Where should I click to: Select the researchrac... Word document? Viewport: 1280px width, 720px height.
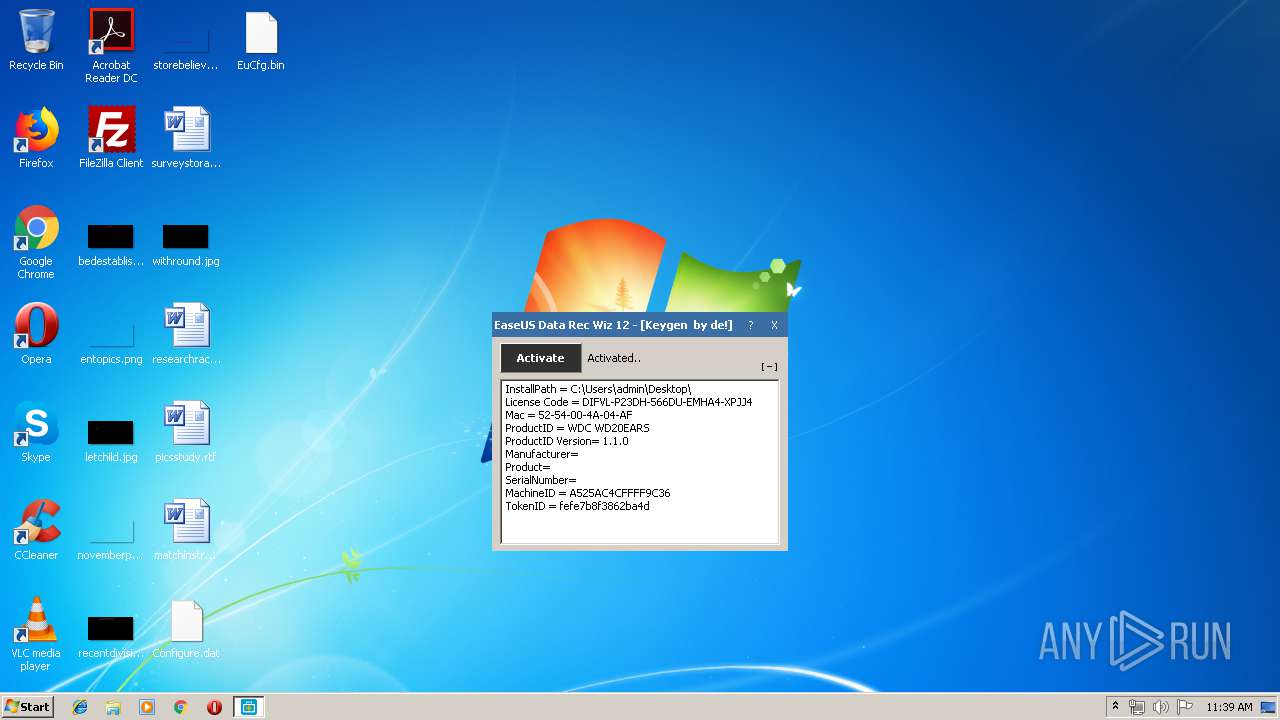coord(186,335)
